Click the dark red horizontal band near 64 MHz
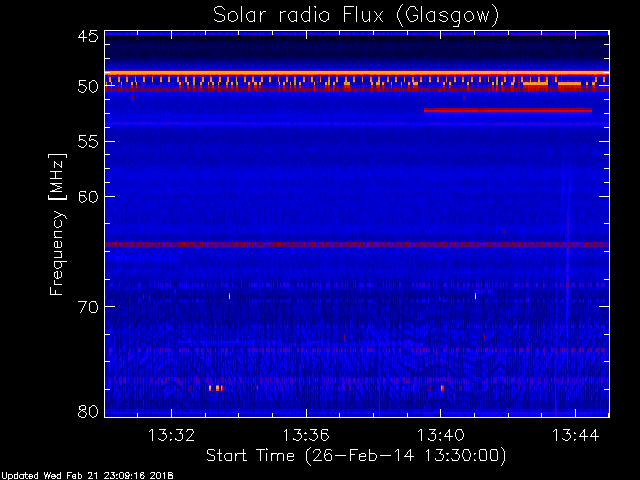The height and width of the screenshot is (480, 640). coord(357,244)
